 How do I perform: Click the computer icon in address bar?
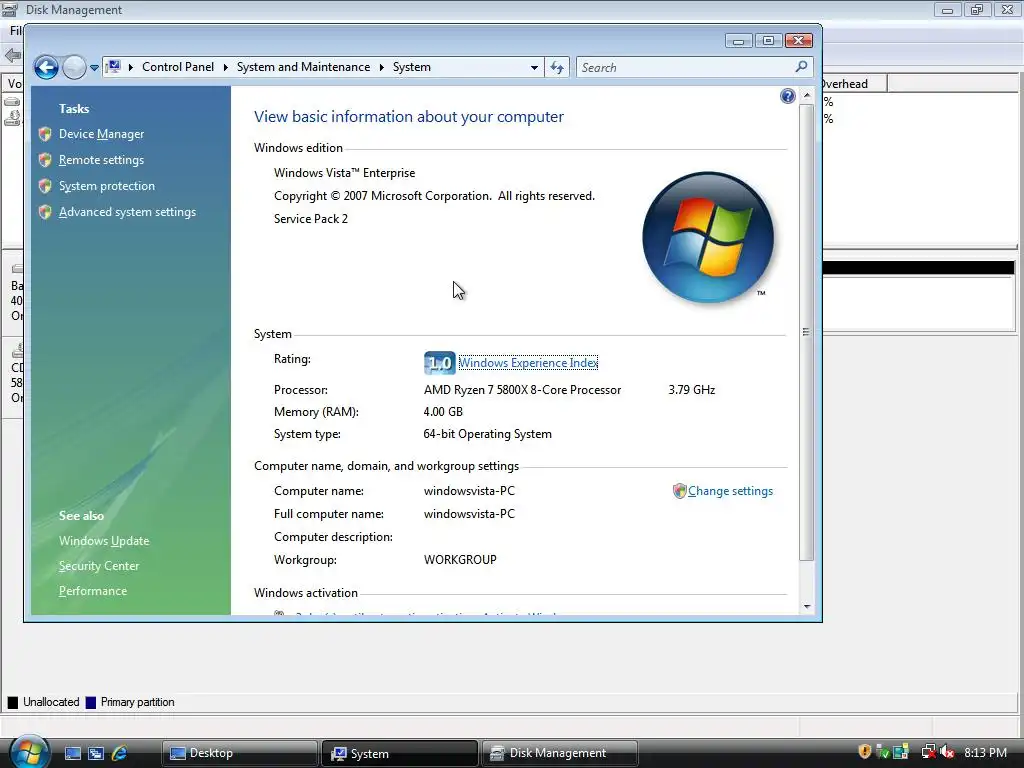(x=114, y=67)
